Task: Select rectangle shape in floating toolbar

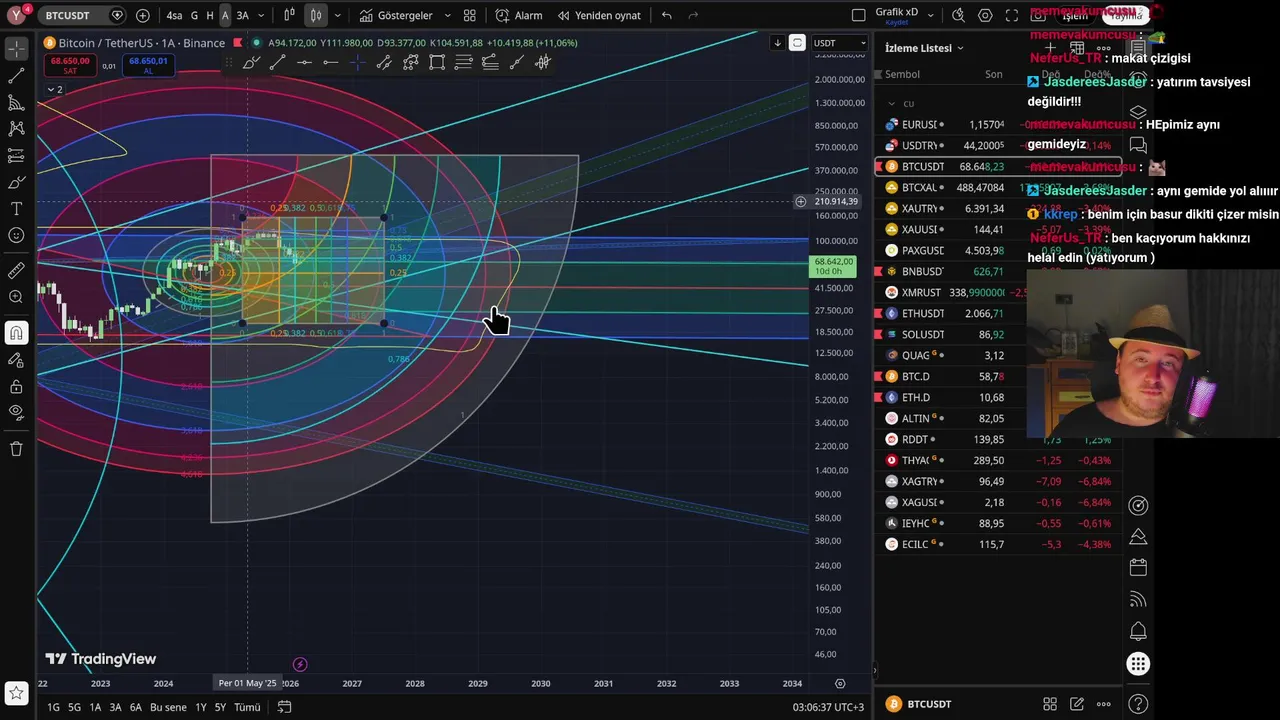Action: (x=437, y=62)
